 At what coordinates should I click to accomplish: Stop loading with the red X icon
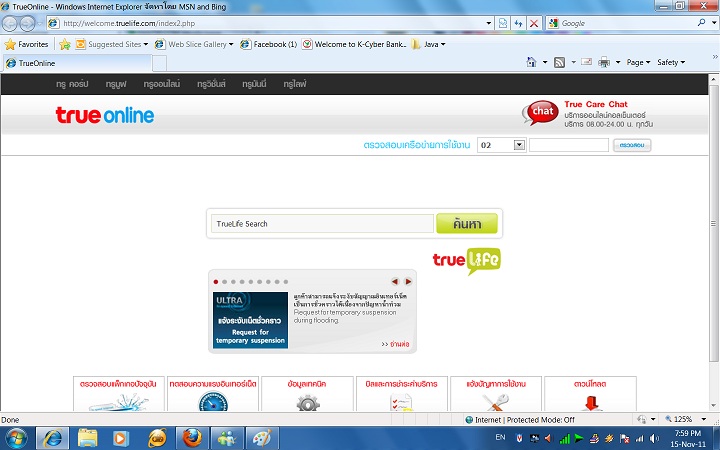tap(534, 23)
